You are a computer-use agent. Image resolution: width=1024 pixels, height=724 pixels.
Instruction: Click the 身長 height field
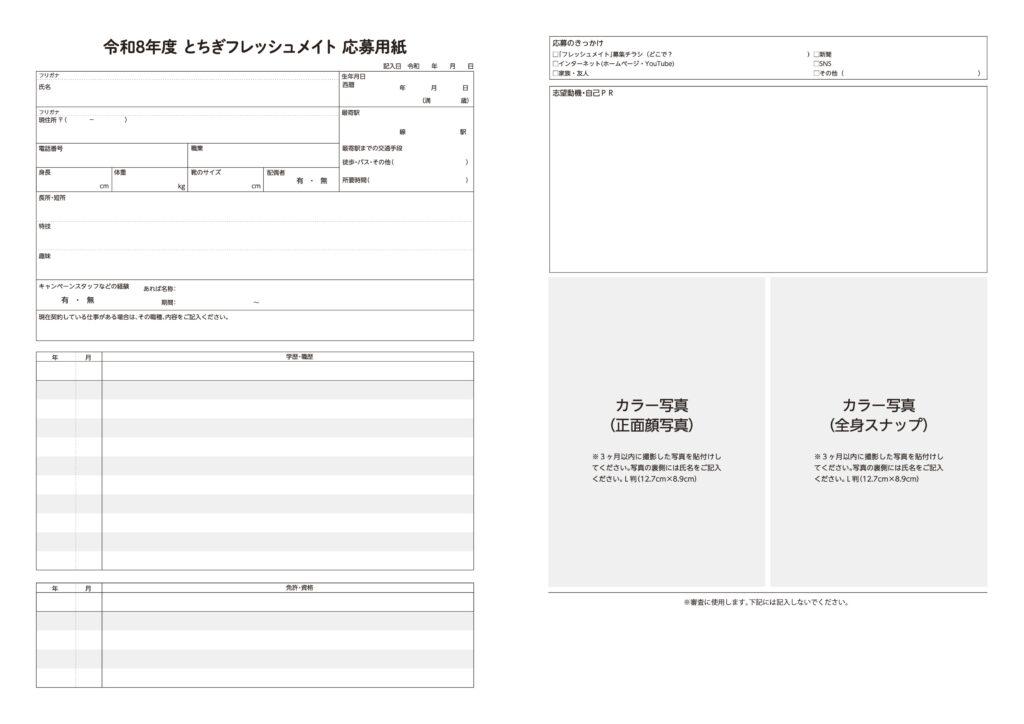click(72, 183)
